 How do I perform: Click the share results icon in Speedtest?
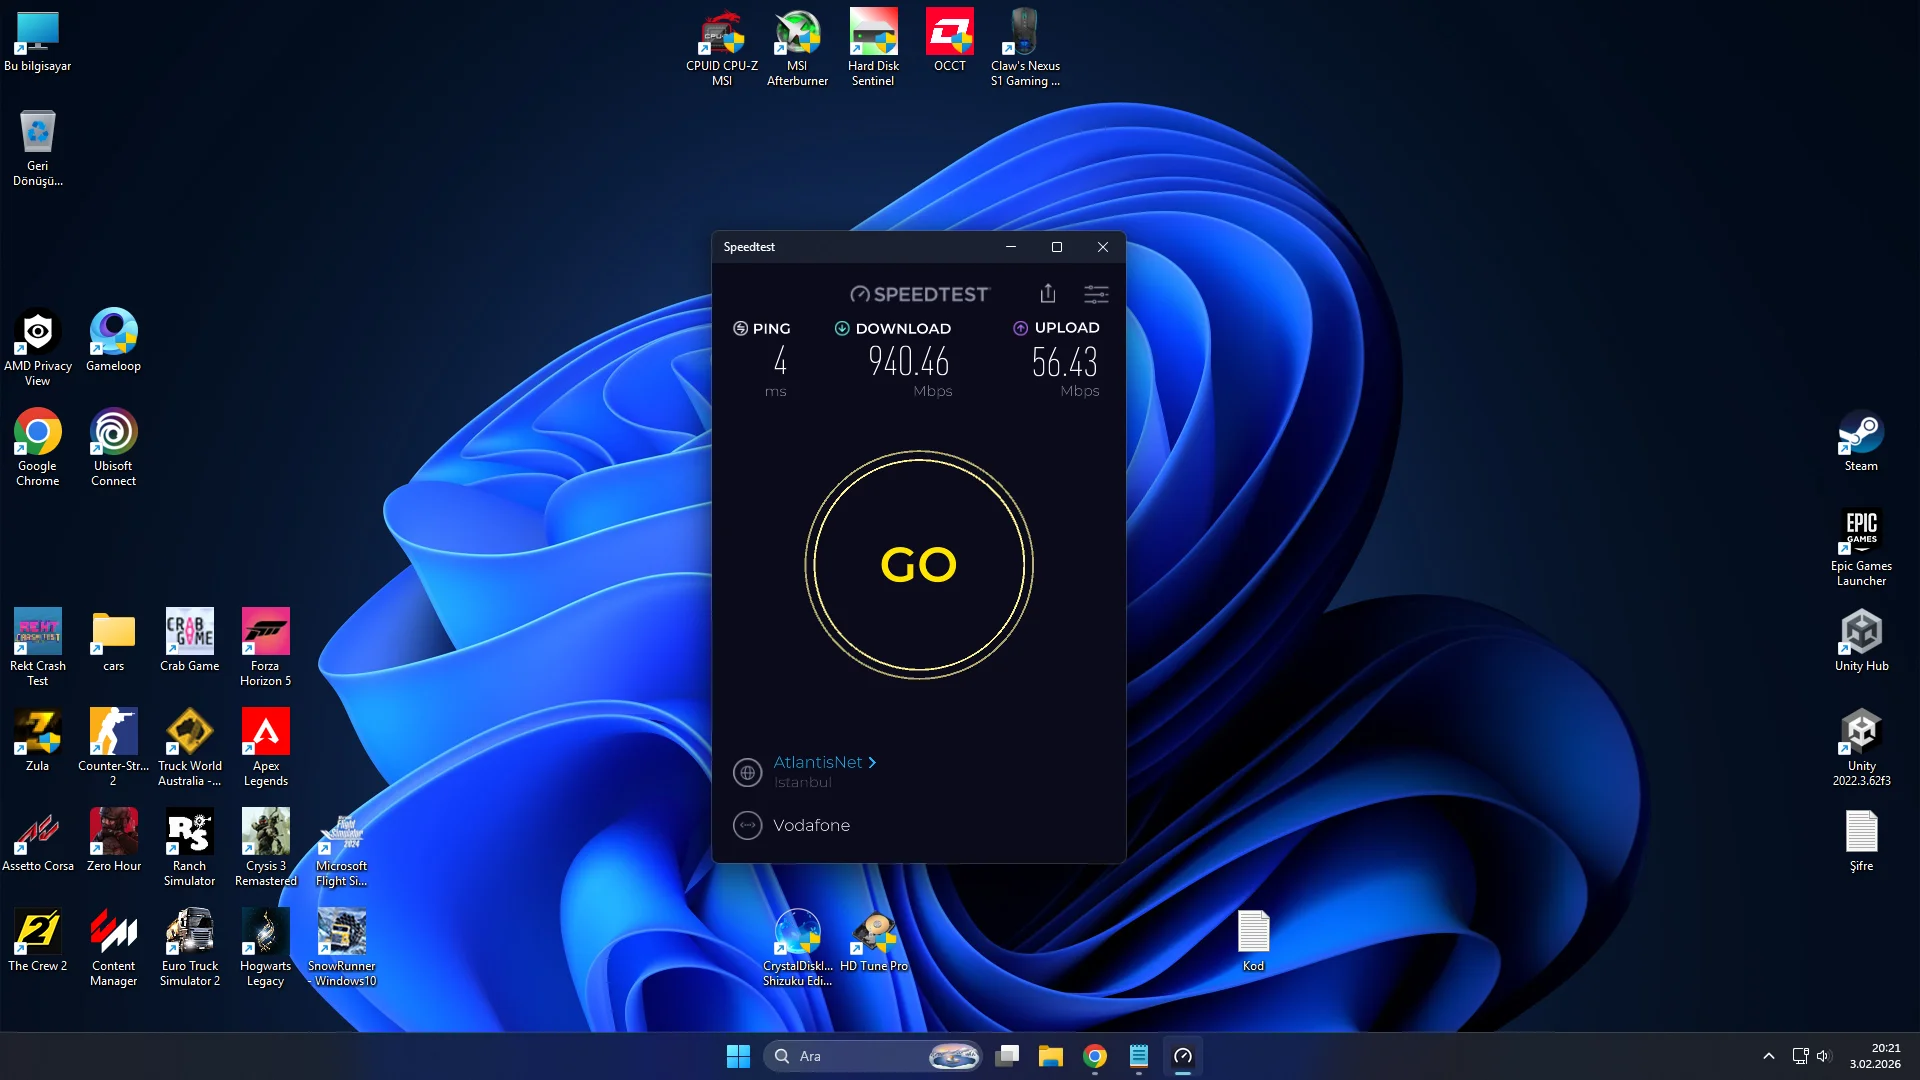pyautogui.click(x=1047, y=293)
